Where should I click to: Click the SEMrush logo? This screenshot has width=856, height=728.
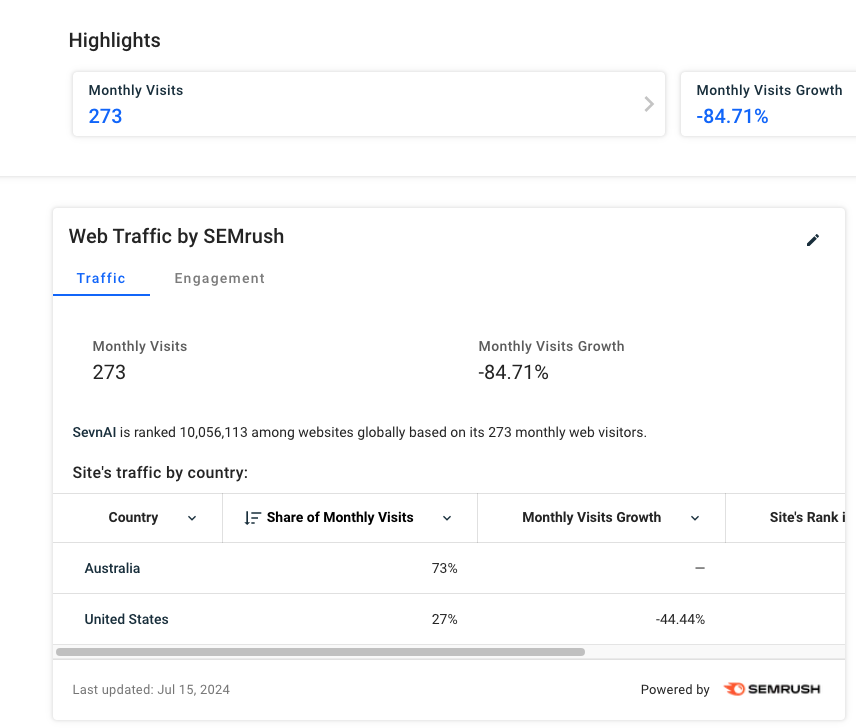pyautogui.click(x=771, y=689)
